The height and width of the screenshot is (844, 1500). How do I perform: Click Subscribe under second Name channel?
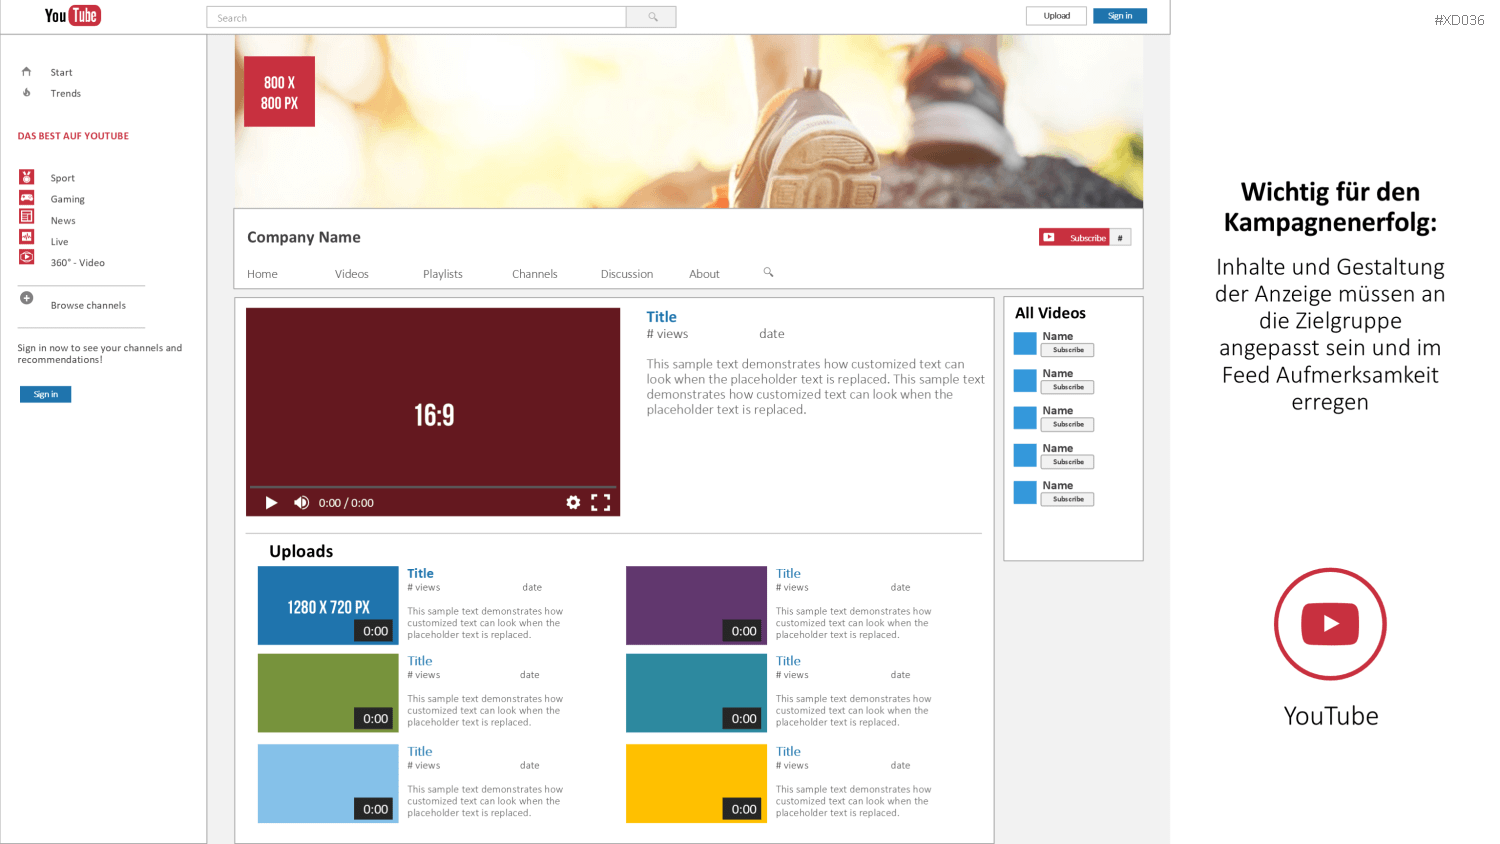(1068, 387)
